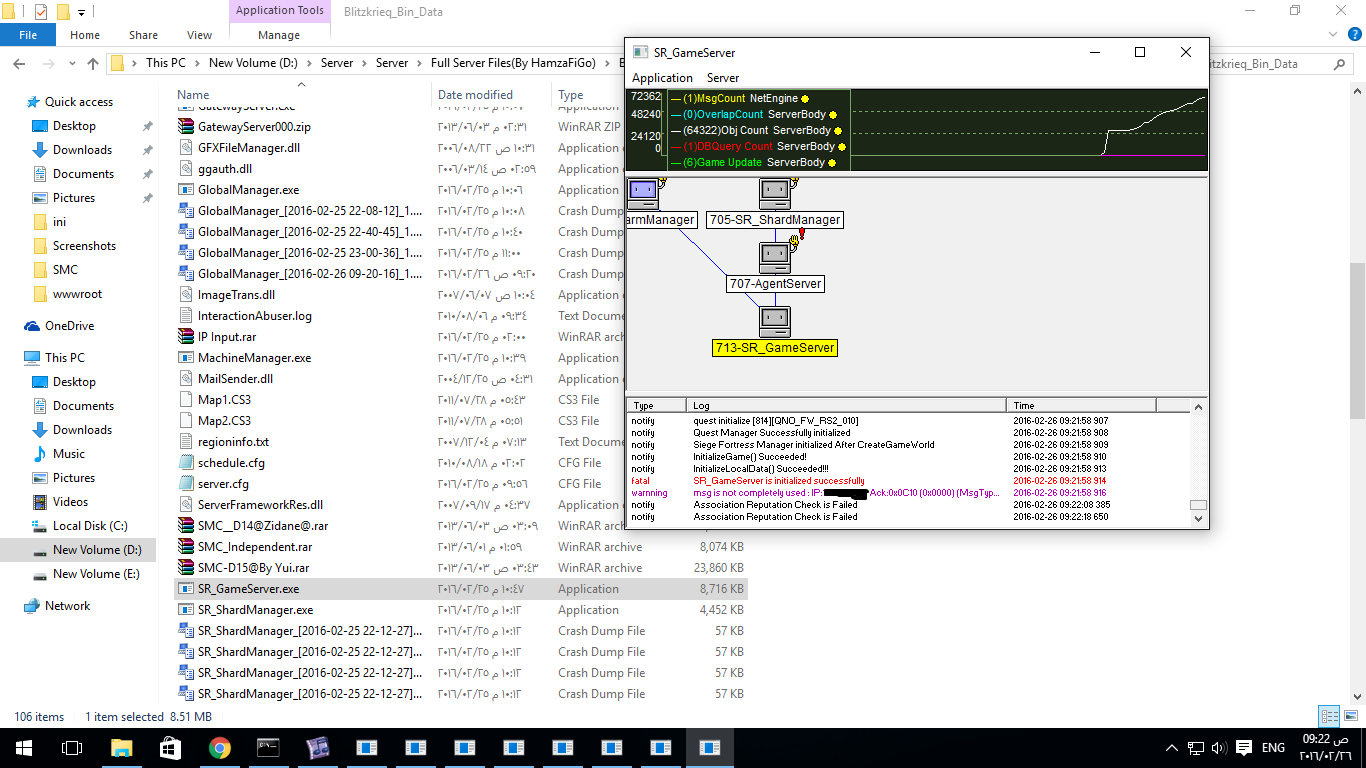Click the Map1.CS3 file icon
1366x768 pixels.
(186, 400)
